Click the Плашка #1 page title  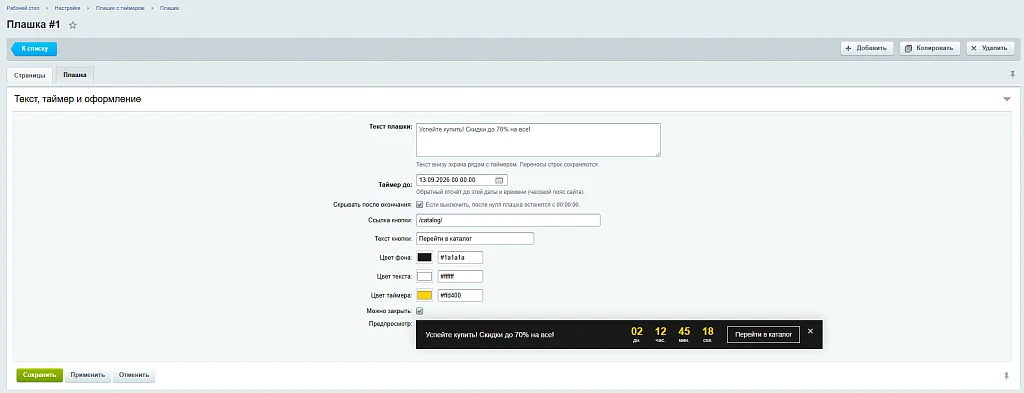coord(33,25)
